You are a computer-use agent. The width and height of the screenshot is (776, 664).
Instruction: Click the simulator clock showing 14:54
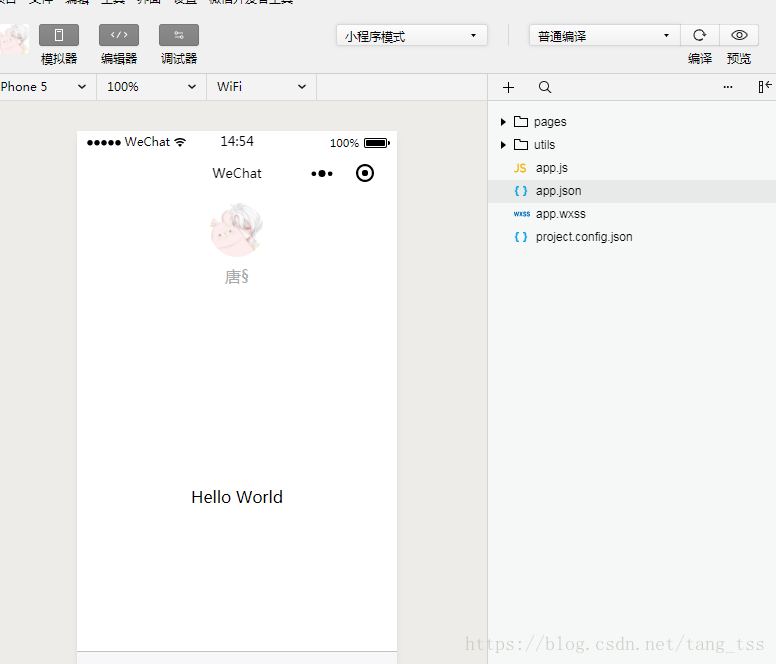pos(237,142)
